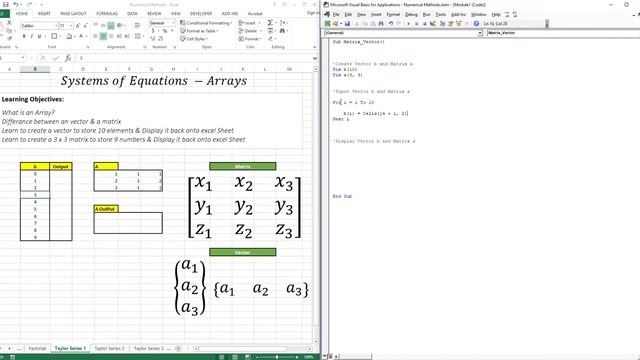This screenshot has width=640, height=360.
Task: Toggle center horizontal alignment in the ribbon
Action: 103,36
